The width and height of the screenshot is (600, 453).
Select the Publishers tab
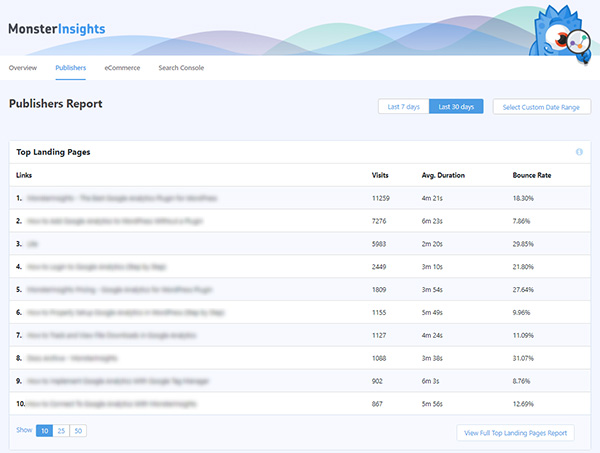pyautogui.click(x=70, y=68)
